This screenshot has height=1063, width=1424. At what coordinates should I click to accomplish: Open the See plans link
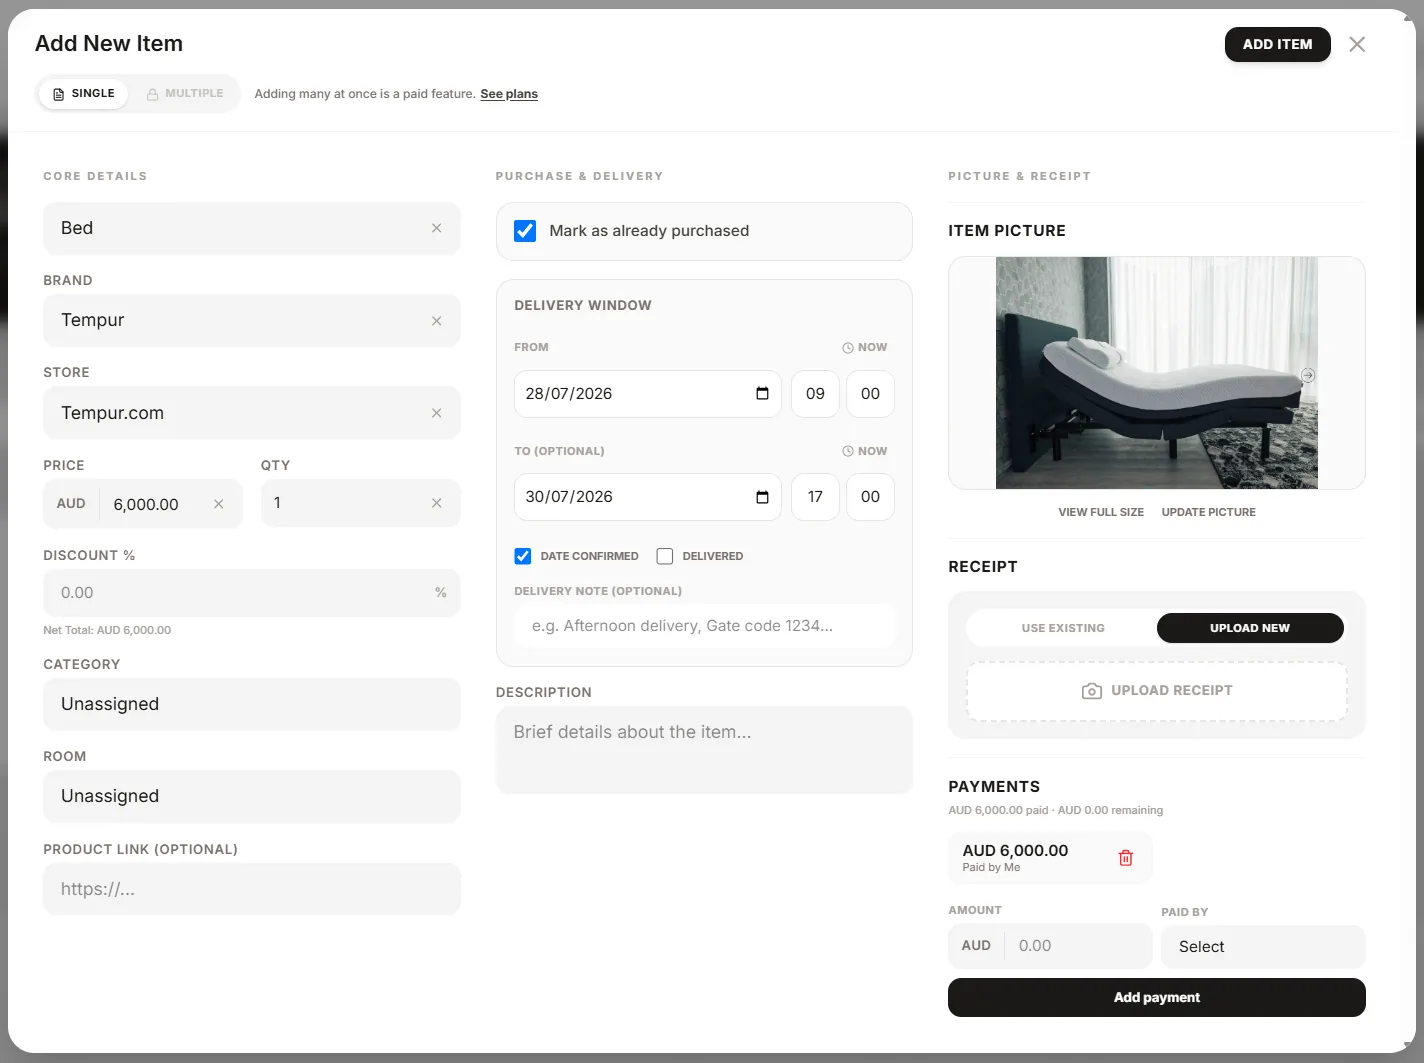(x=509, y=94)
